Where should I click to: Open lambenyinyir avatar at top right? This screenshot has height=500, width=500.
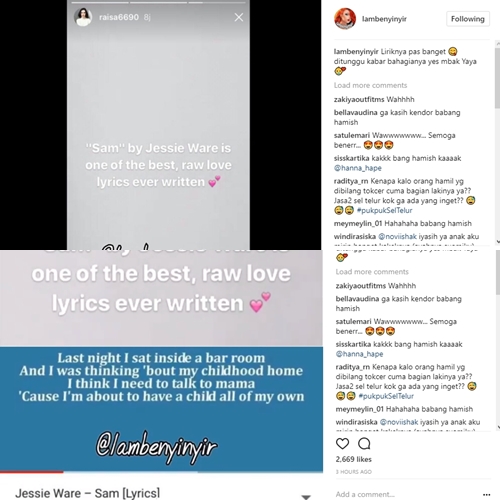point(345,19)
